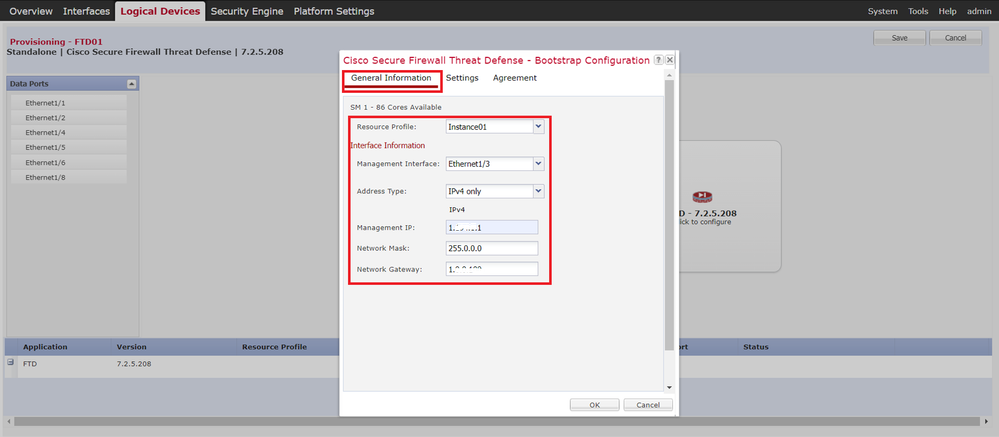Click the page horizontal scrollbar

pyautogui.click(x=496, y=422)
